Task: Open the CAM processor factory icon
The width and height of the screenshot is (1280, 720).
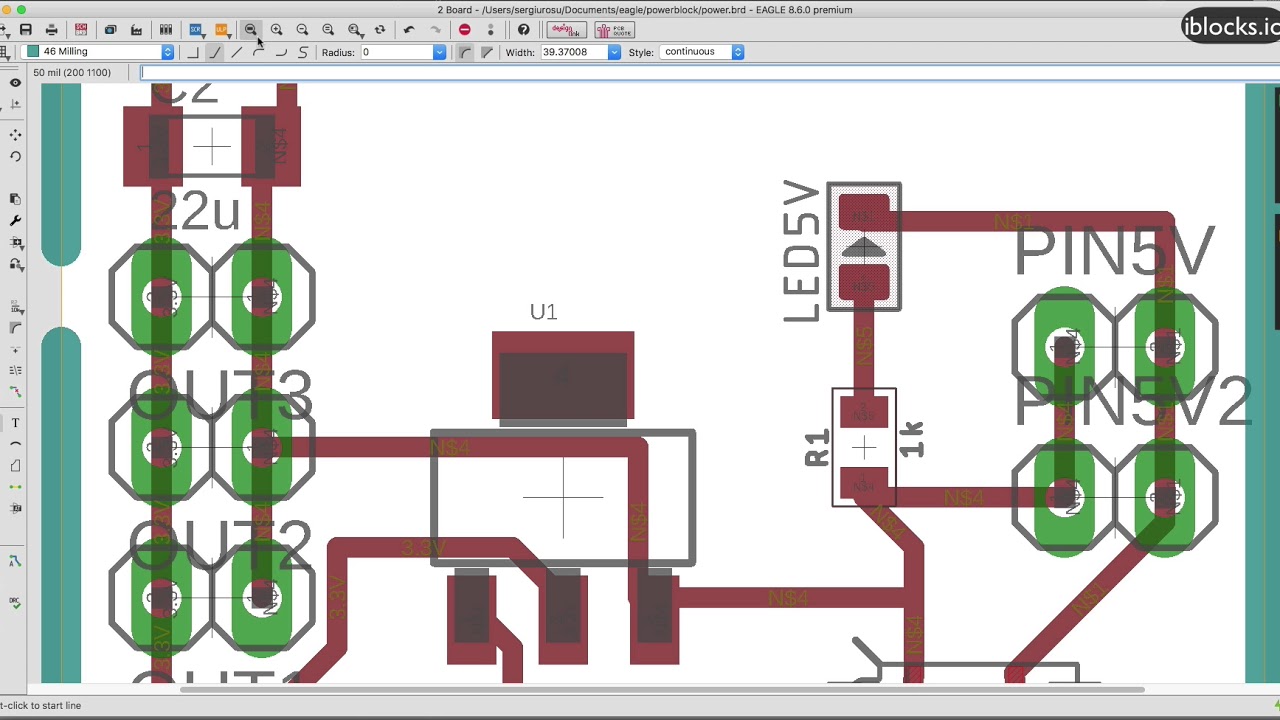Action: tap(136, 30)
